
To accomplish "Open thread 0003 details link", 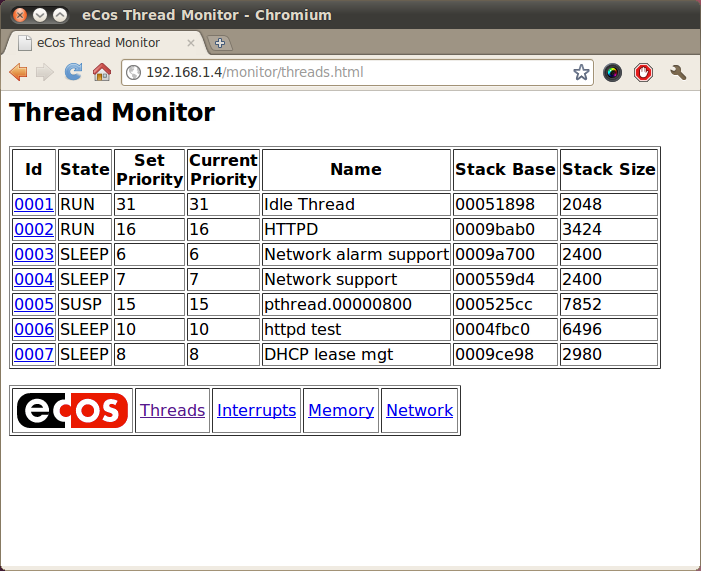I will pyautogui.click(x=34, y=254).
